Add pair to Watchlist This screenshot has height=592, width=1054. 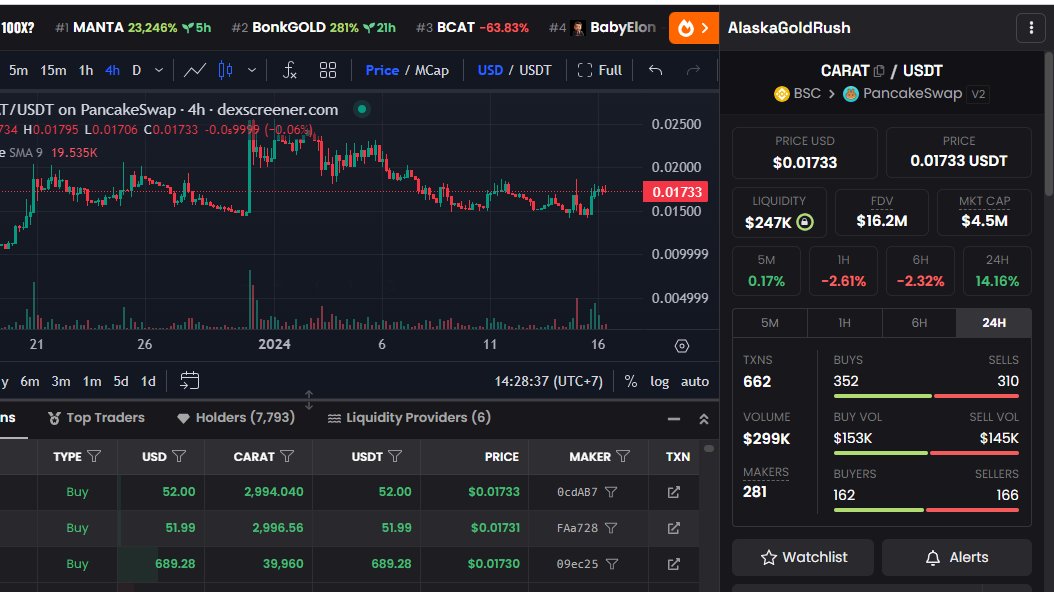tap(803, 557)
